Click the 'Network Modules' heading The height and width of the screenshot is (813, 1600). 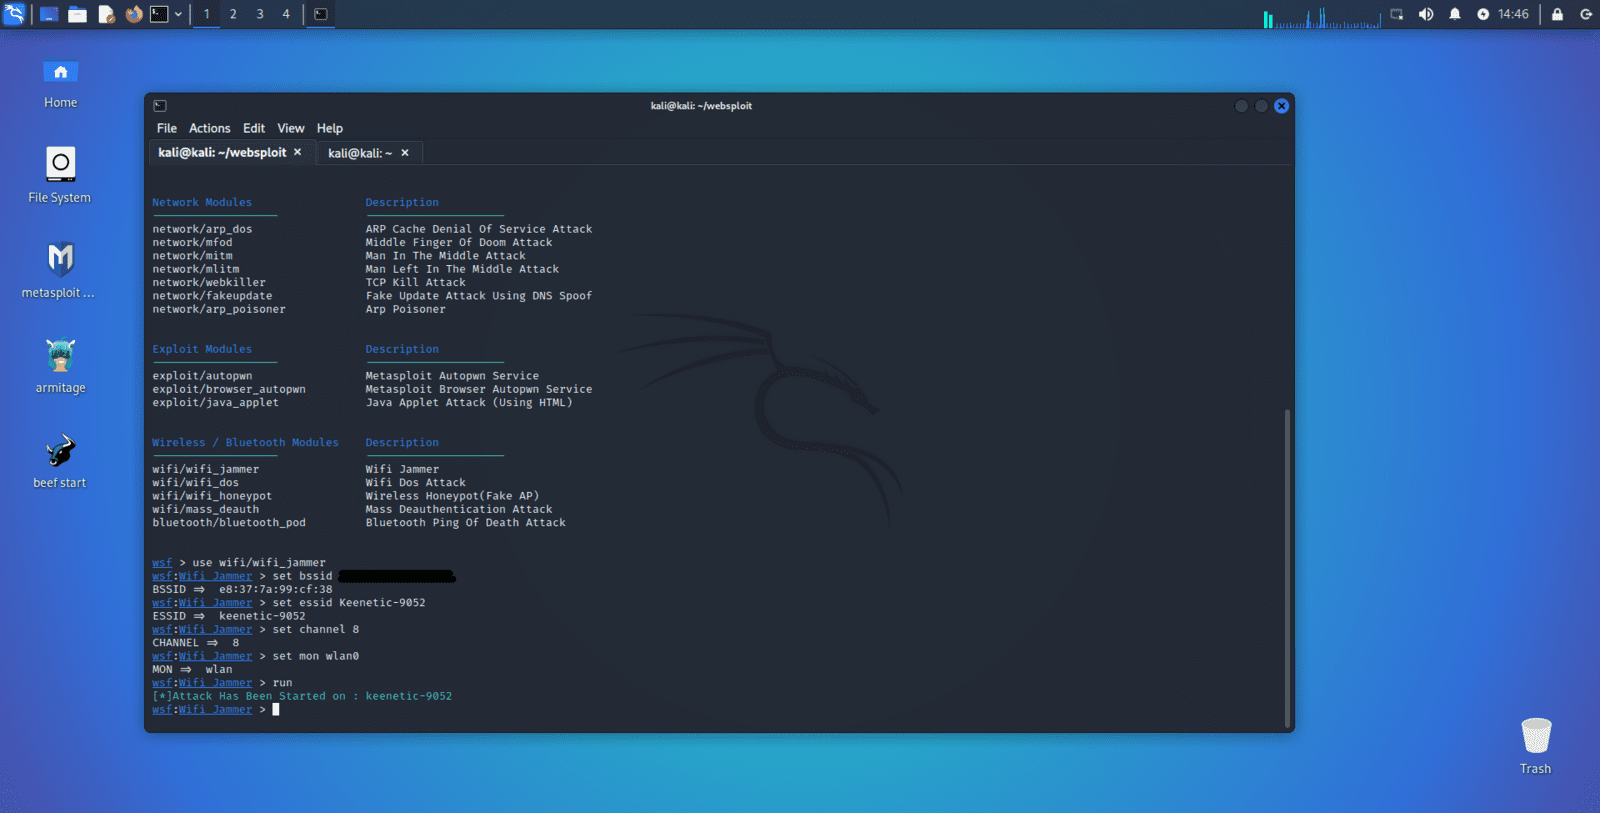(x=202, y=203)
